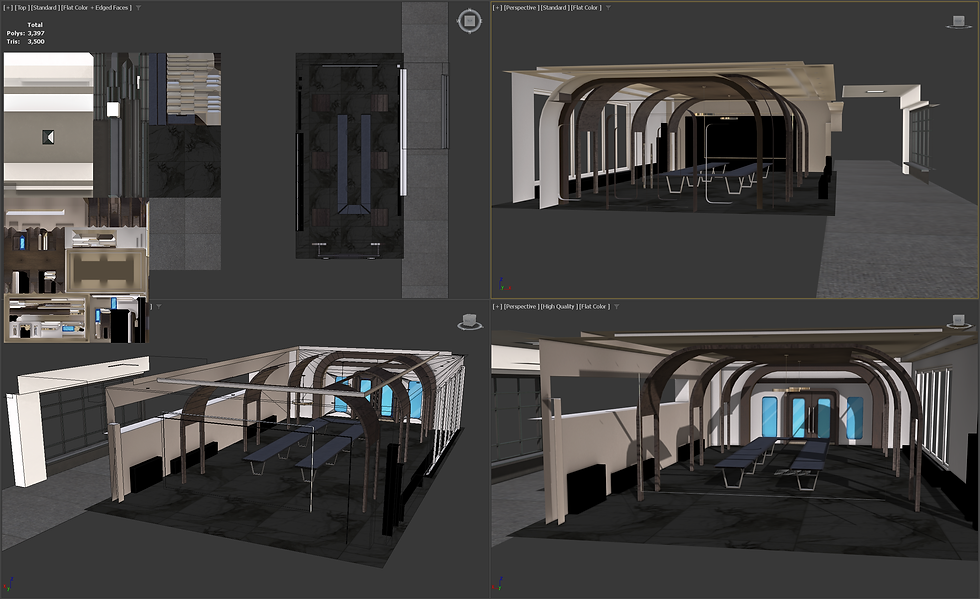
Task: Click the filter funnel icon in Top viewport
Action: coord(138,8)
